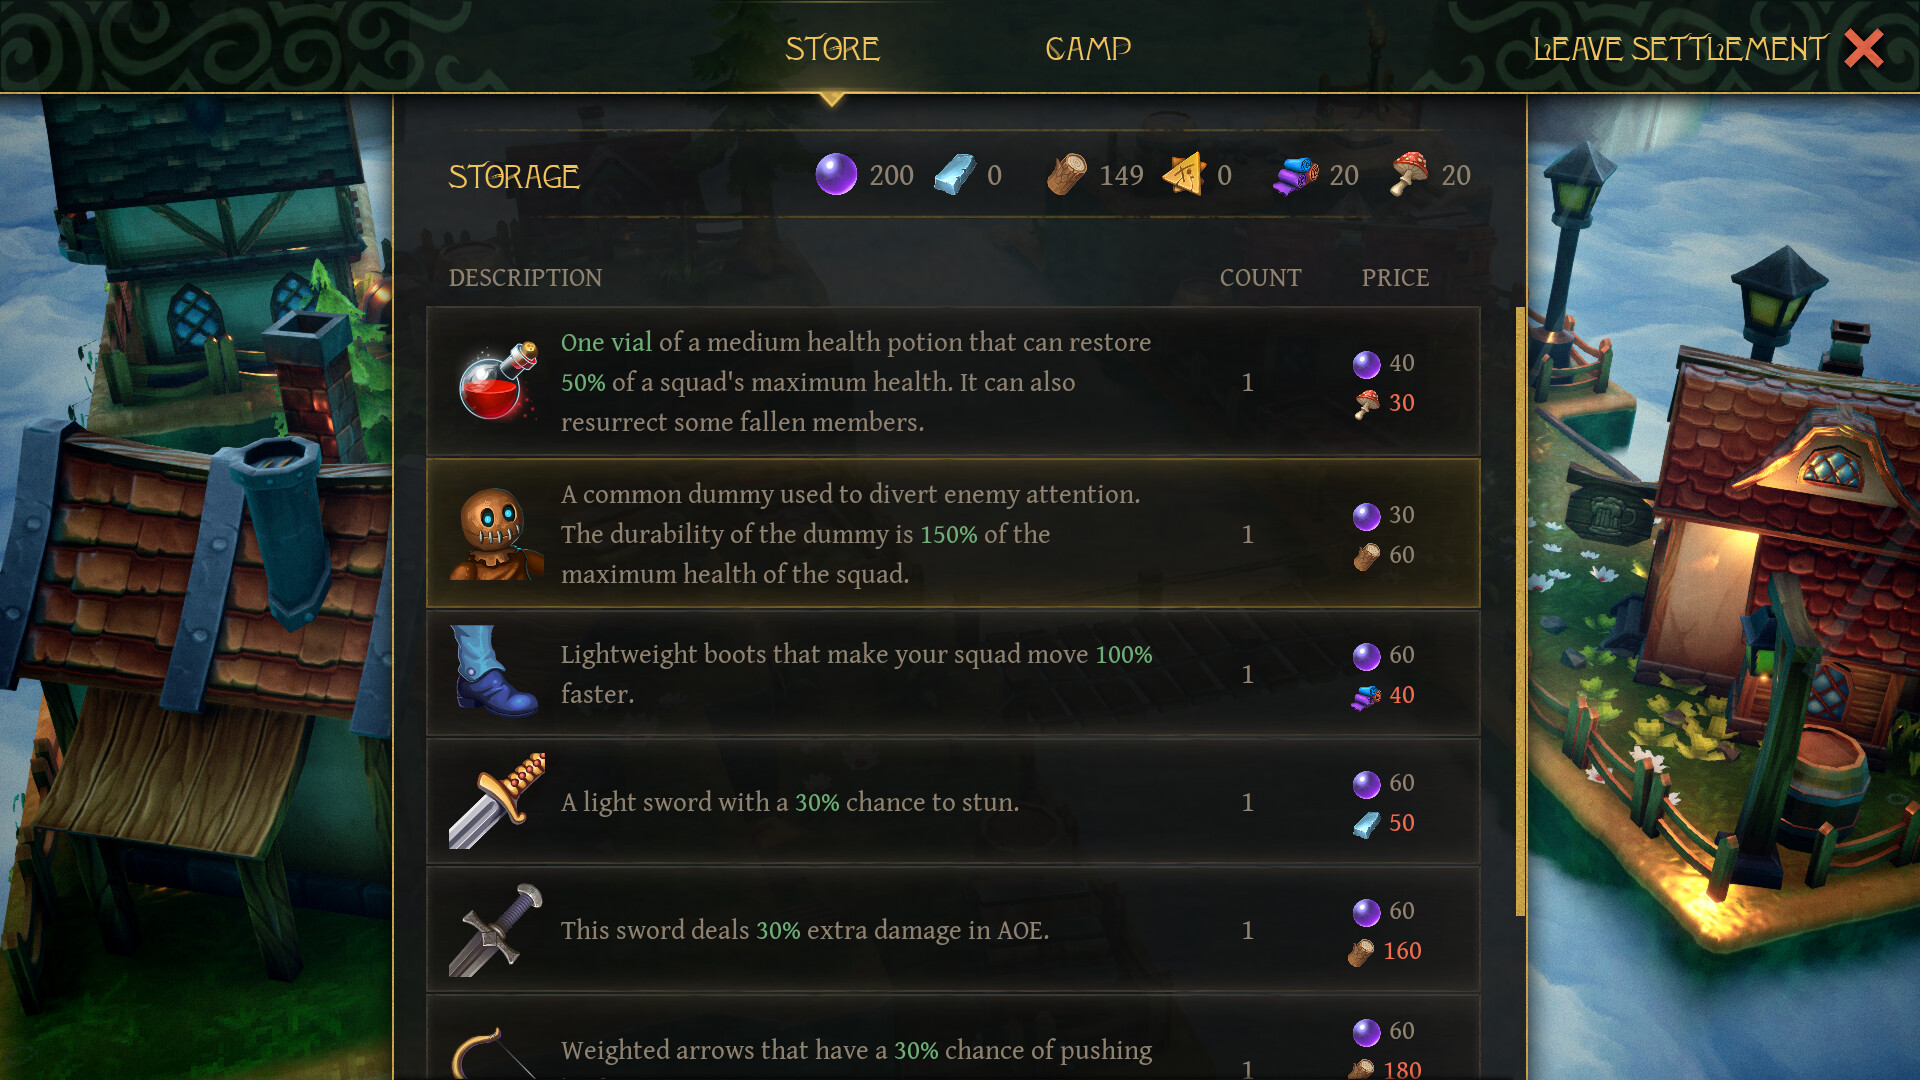Select the pumpkin dummy icon
The image size is (1920, 1080).
(495, 534)
